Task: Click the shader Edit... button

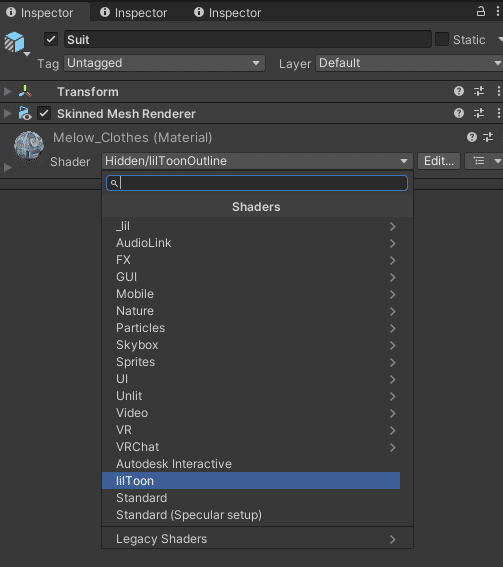Action: point(439,161)
